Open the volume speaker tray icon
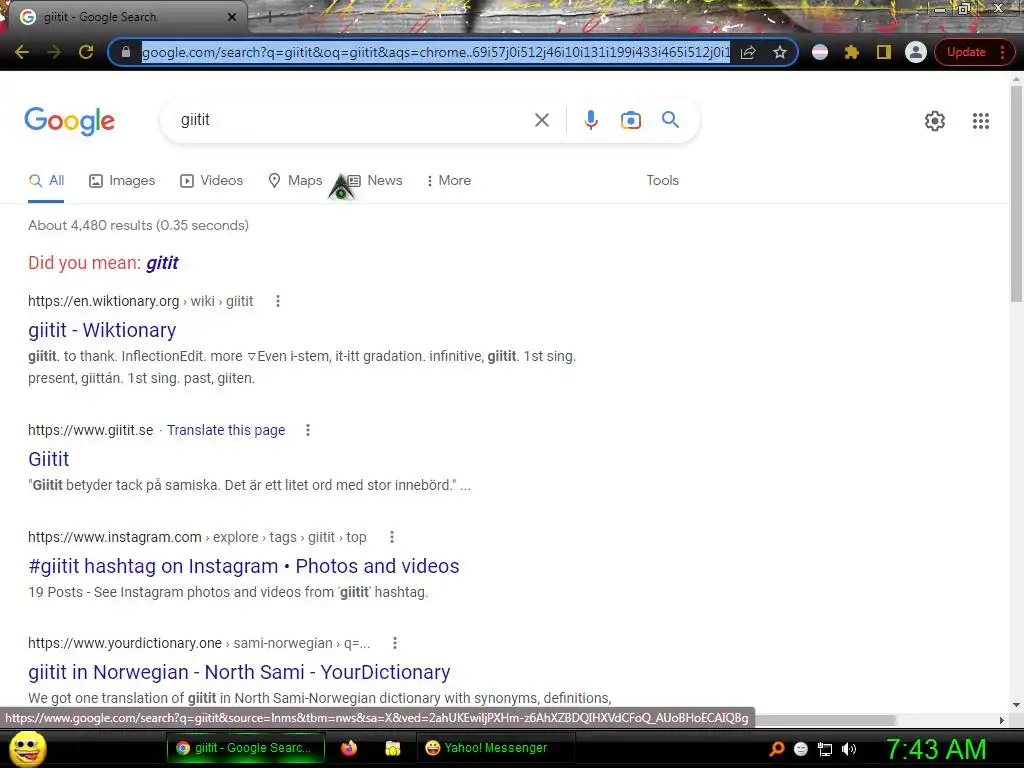 [x=849, y=749]
